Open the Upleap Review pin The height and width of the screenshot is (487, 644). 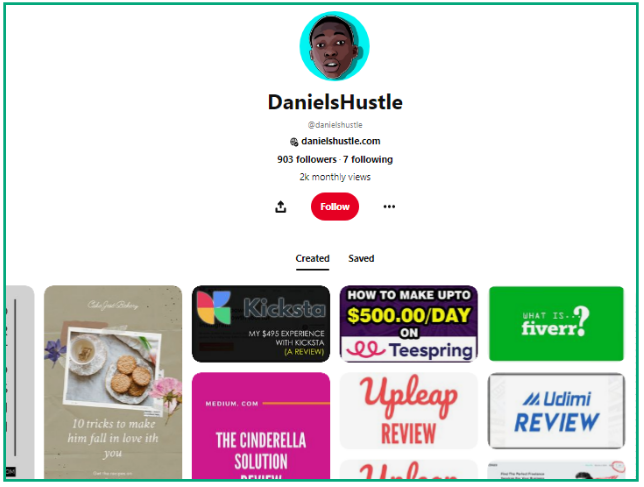pyautogui.click(x=409, y=411)
